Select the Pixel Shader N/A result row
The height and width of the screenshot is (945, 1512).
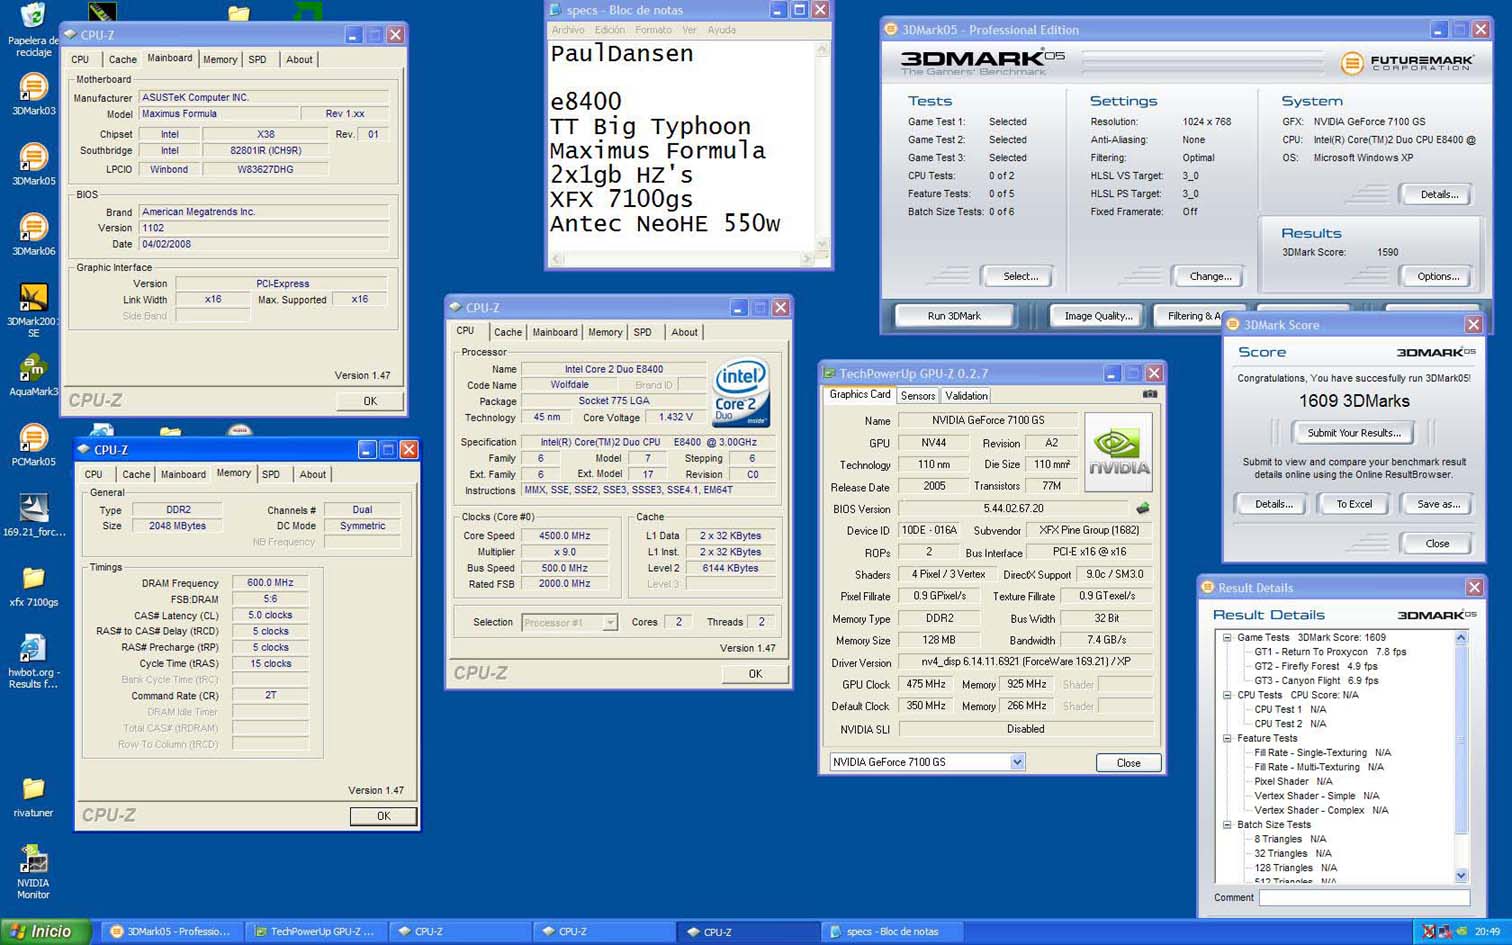1293,781
